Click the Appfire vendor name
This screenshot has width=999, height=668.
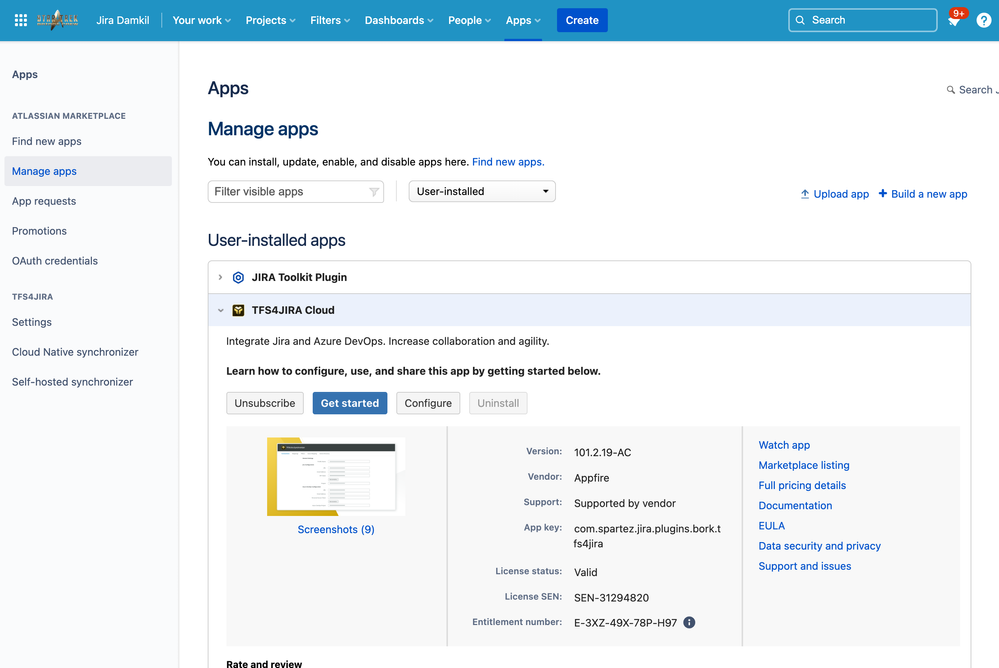point(591,478)
